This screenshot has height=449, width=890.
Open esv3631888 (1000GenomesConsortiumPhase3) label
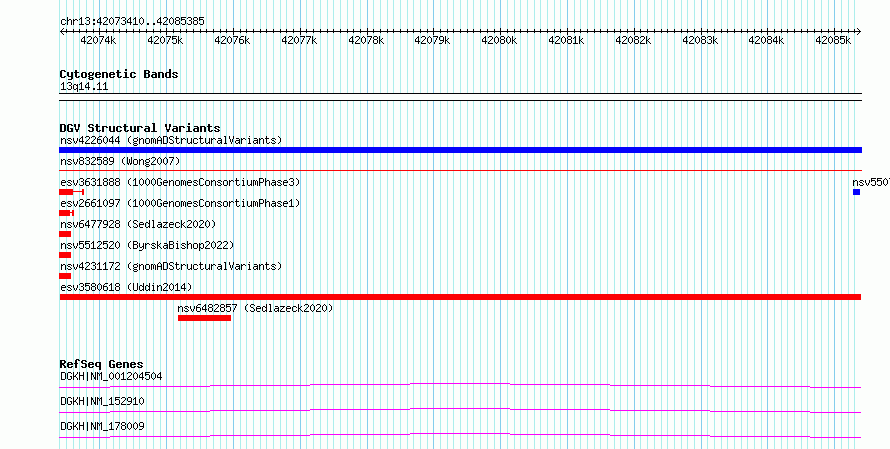point(180,182)
